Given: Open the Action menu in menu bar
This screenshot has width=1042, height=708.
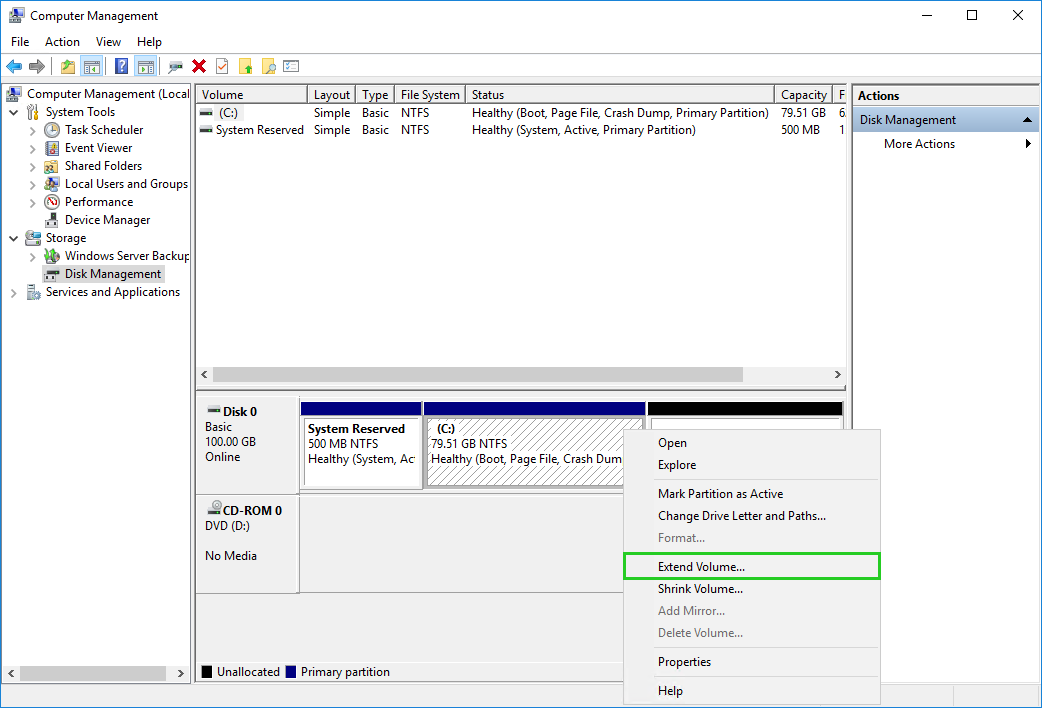Looking at the screenshot, I should tap(62, 42).
